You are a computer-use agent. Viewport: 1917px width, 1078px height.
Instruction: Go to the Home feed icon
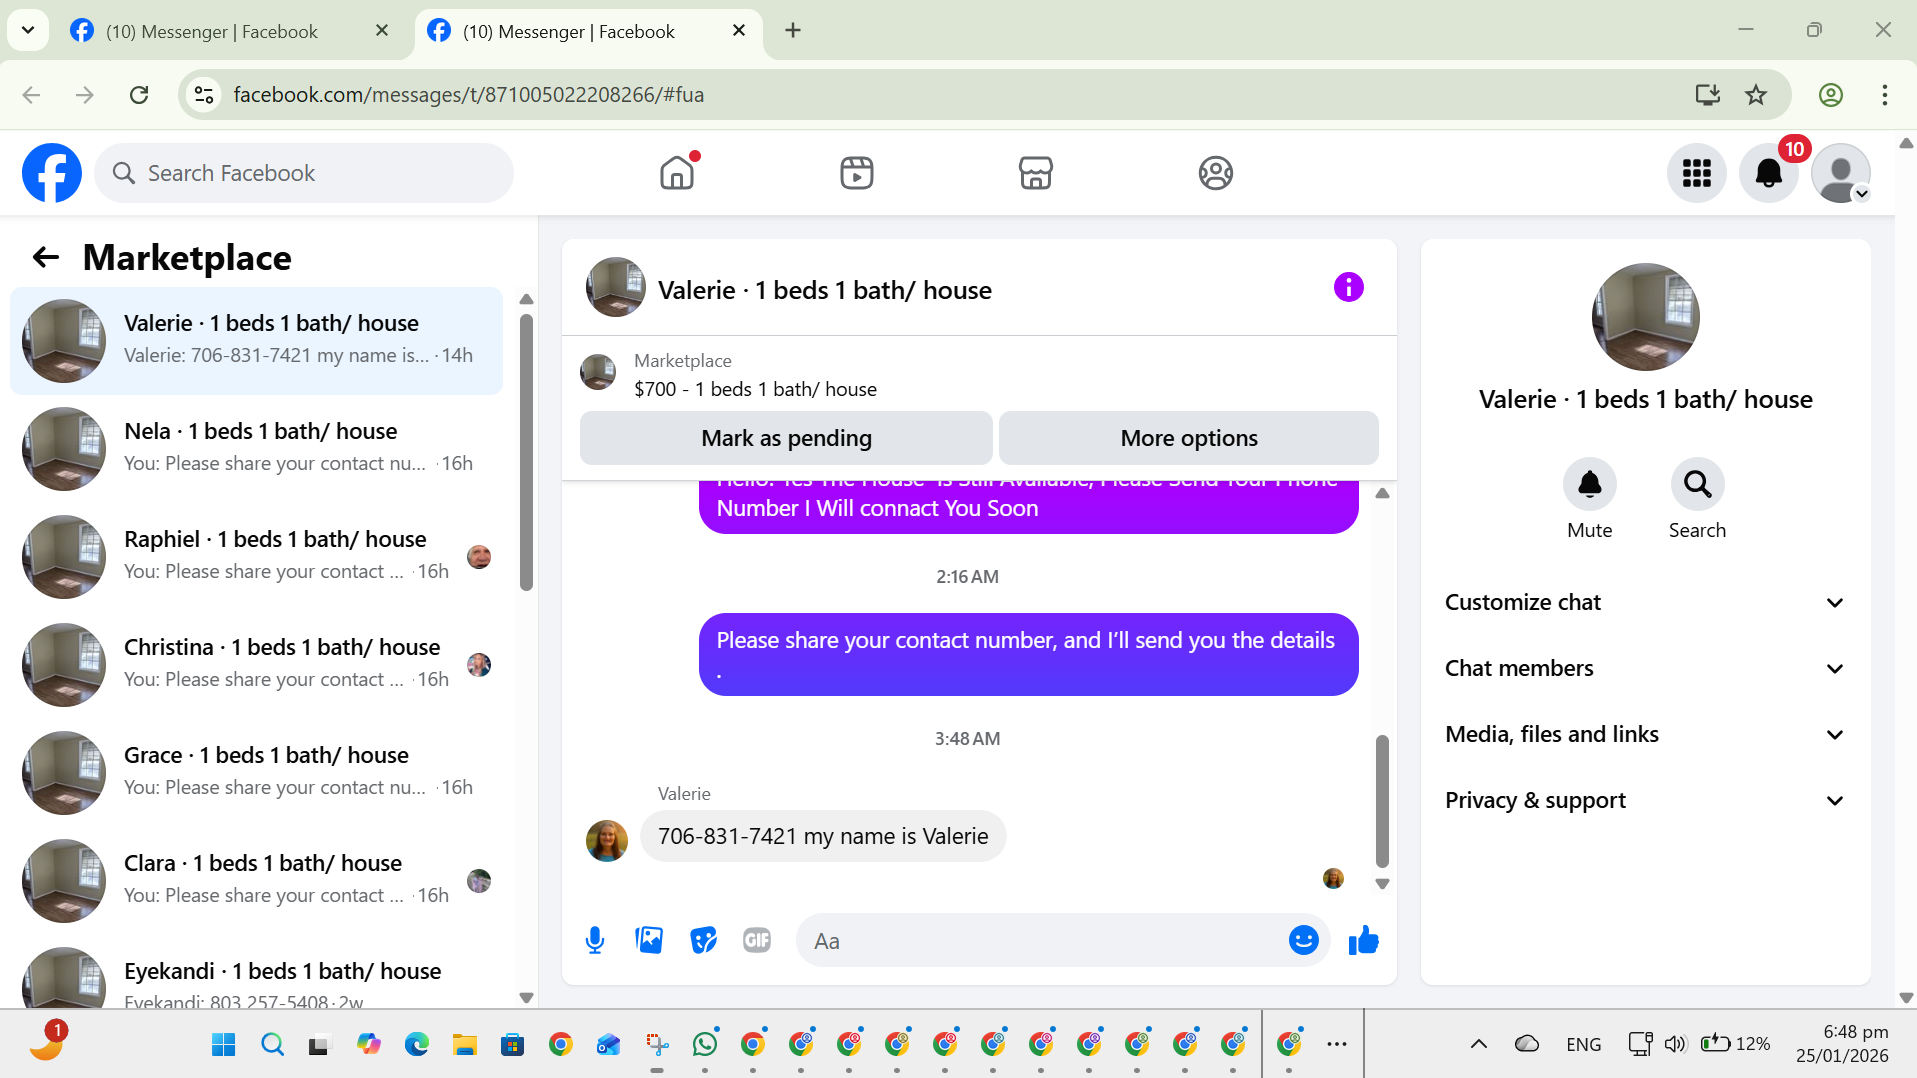tap(677, 173)
